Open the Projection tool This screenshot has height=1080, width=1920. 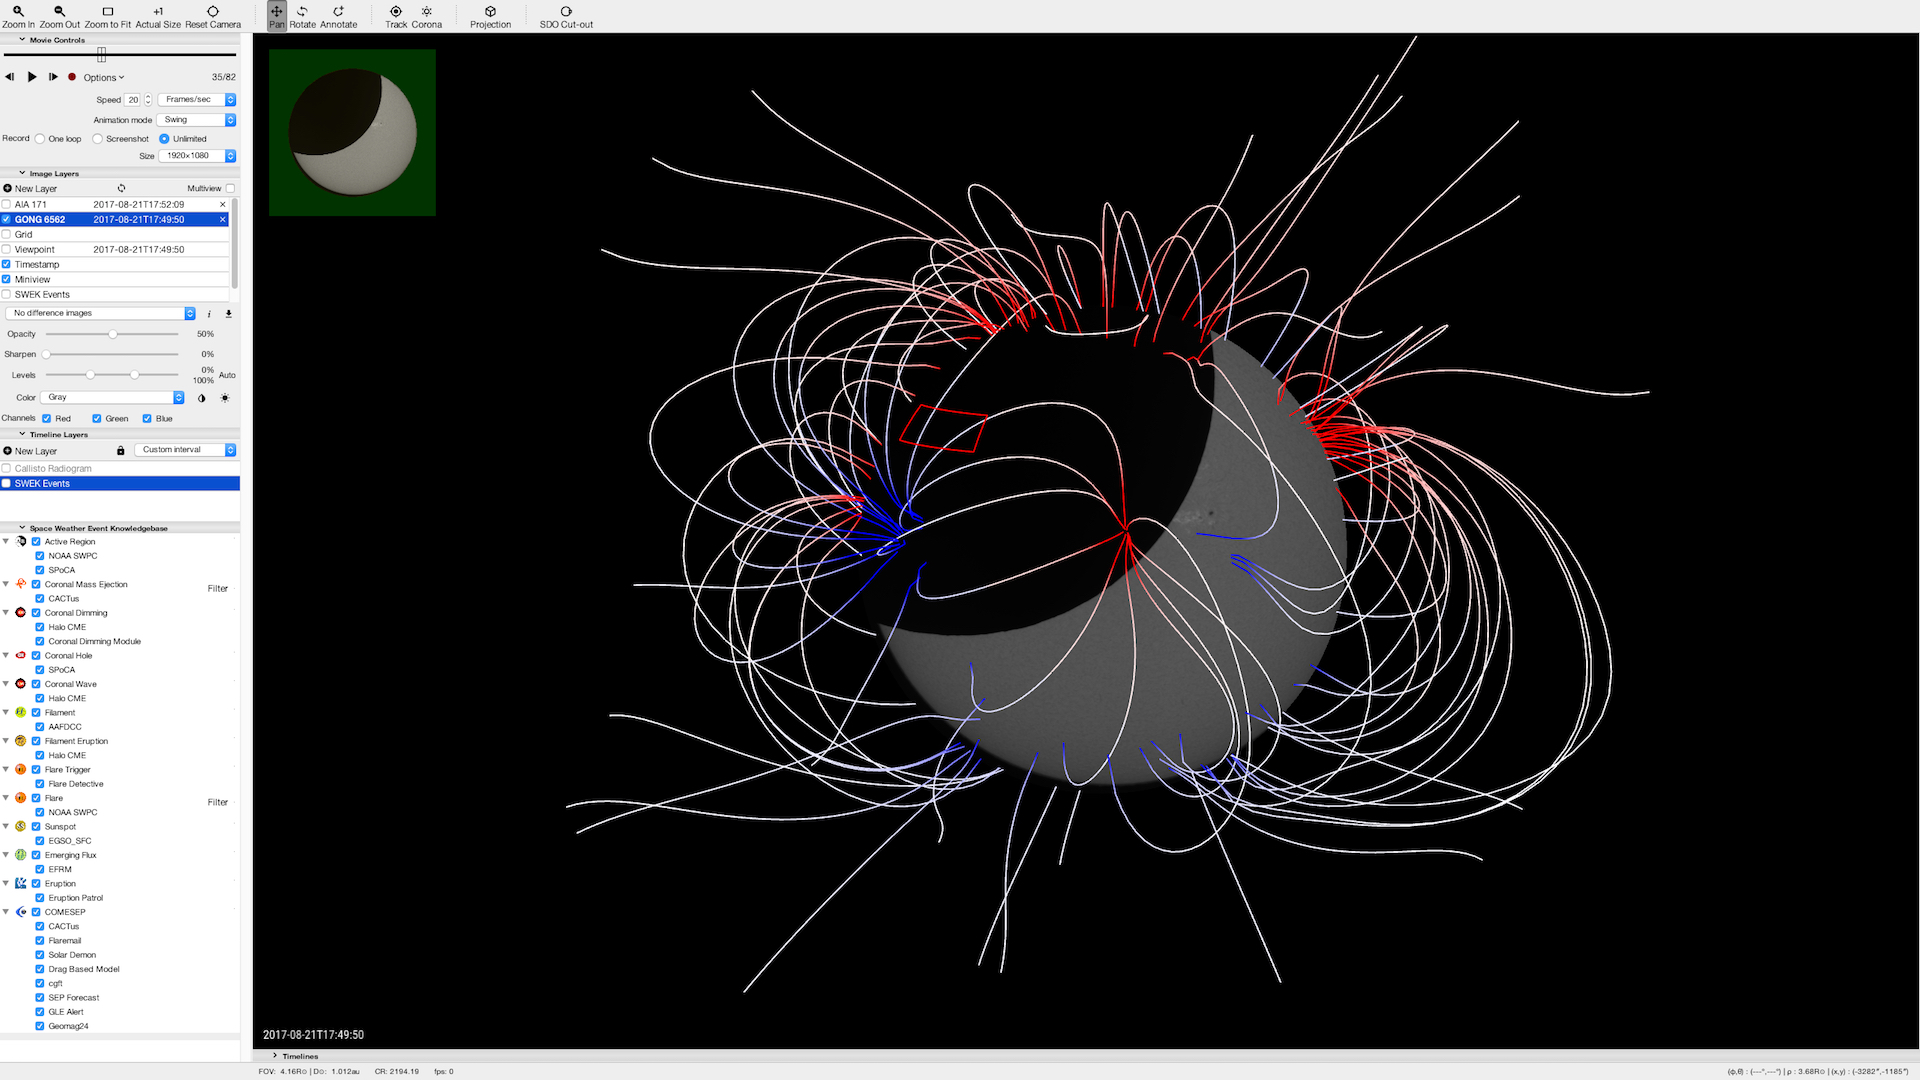click(x=490, y=12)
